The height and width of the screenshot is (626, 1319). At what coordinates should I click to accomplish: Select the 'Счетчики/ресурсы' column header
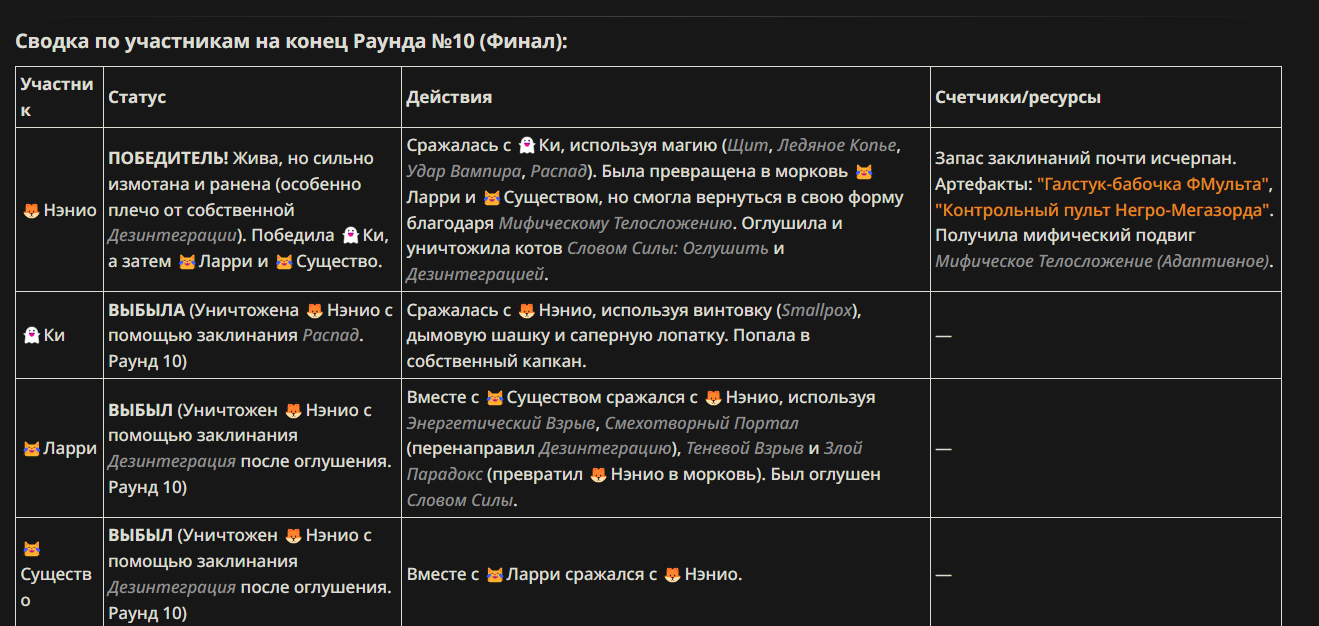pyautogui.click(x=1018, y=97)
